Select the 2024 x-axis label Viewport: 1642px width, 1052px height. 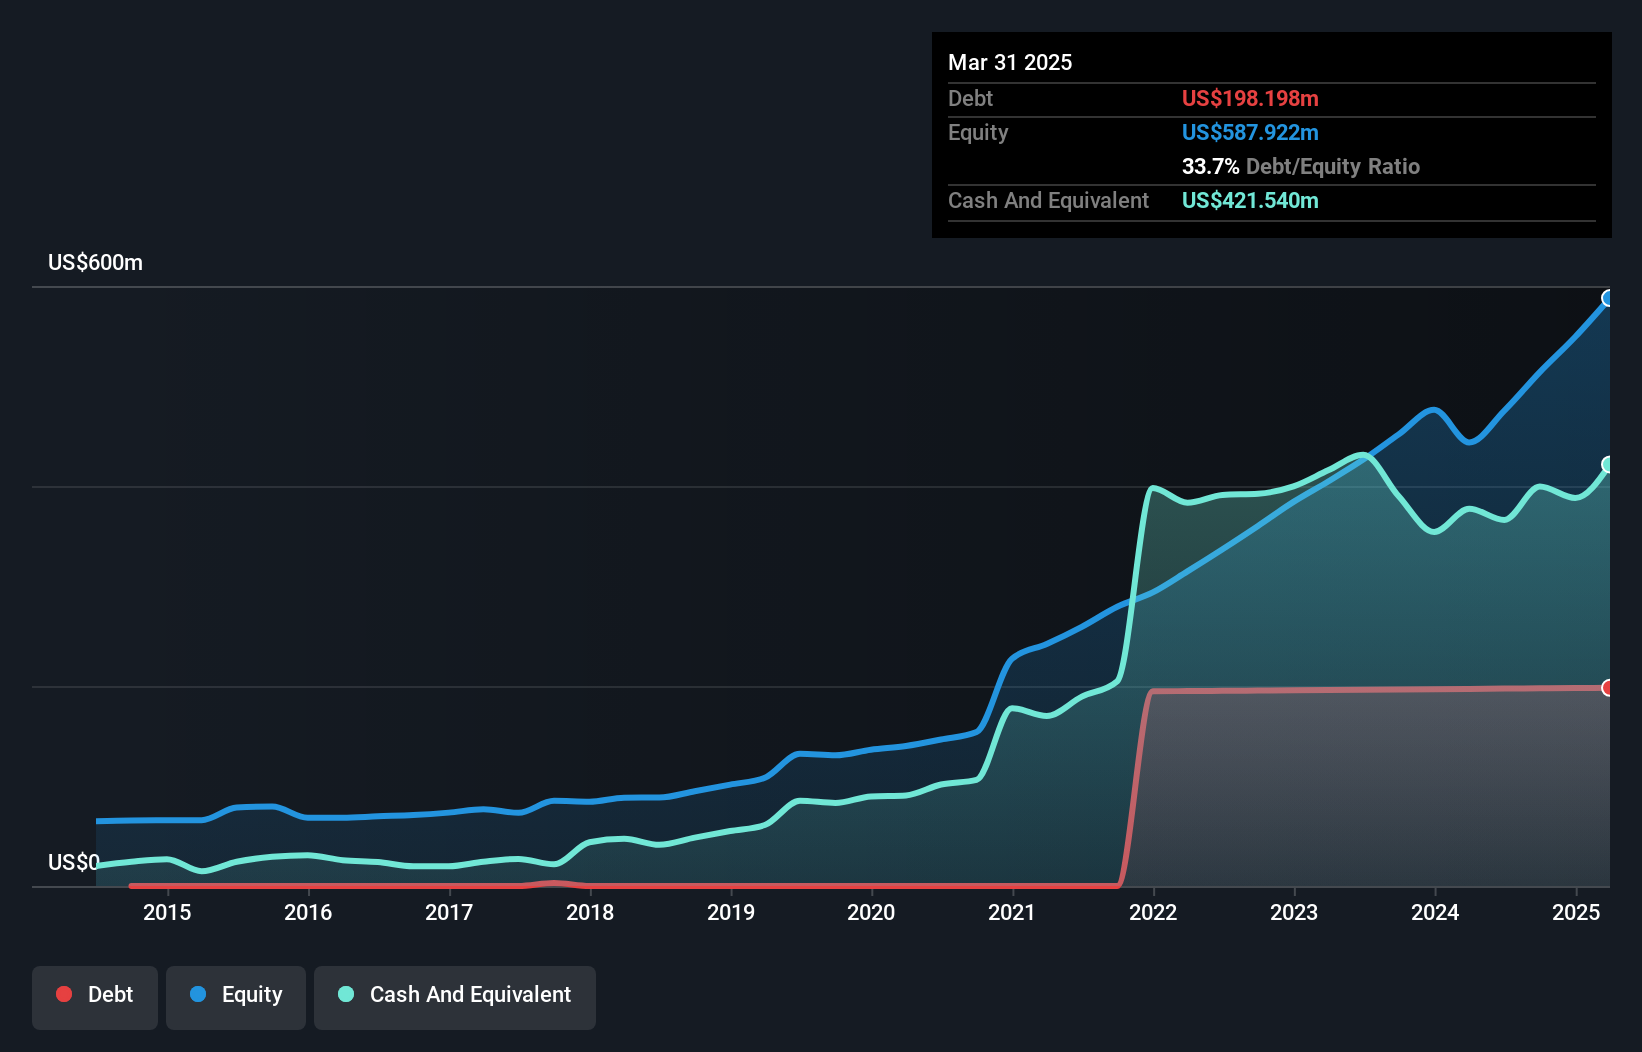click(x=1435, y=912)
